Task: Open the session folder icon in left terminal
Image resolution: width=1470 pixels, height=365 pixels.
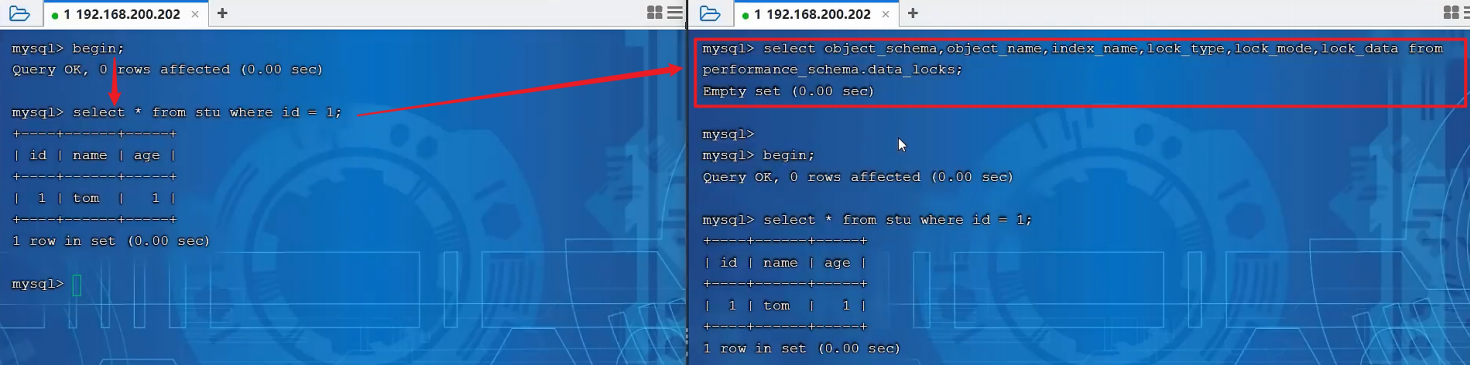Action: [x=19, y=13]
